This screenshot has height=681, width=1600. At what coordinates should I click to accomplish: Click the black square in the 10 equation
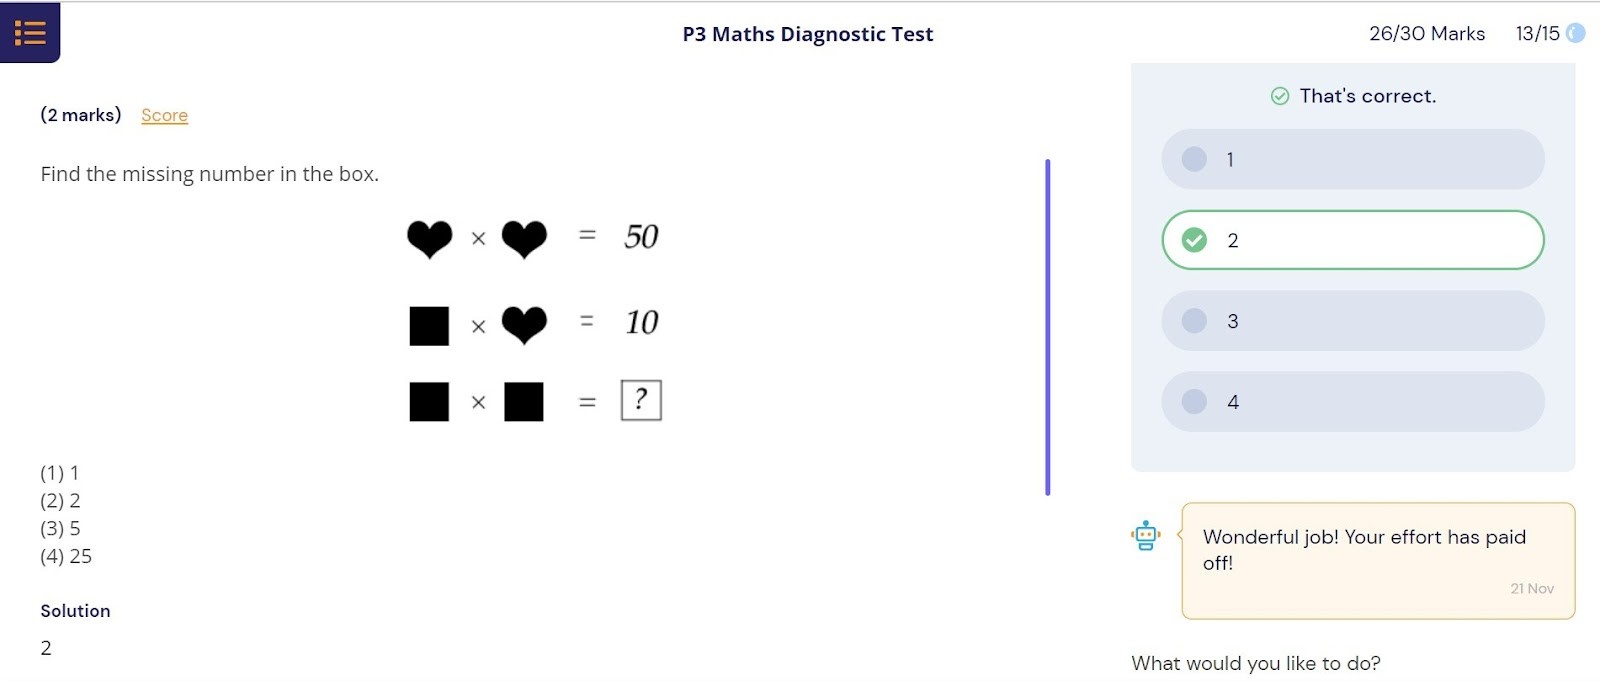point(429,326)
